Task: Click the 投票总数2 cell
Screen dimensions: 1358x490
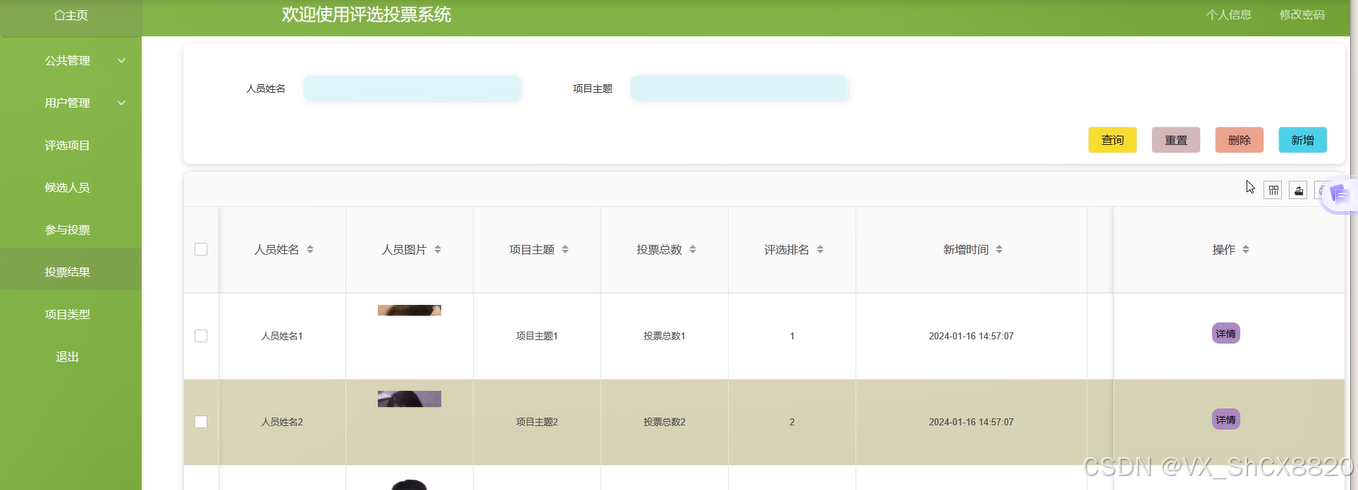Action: pyautogui.click(x=664, y=422)
